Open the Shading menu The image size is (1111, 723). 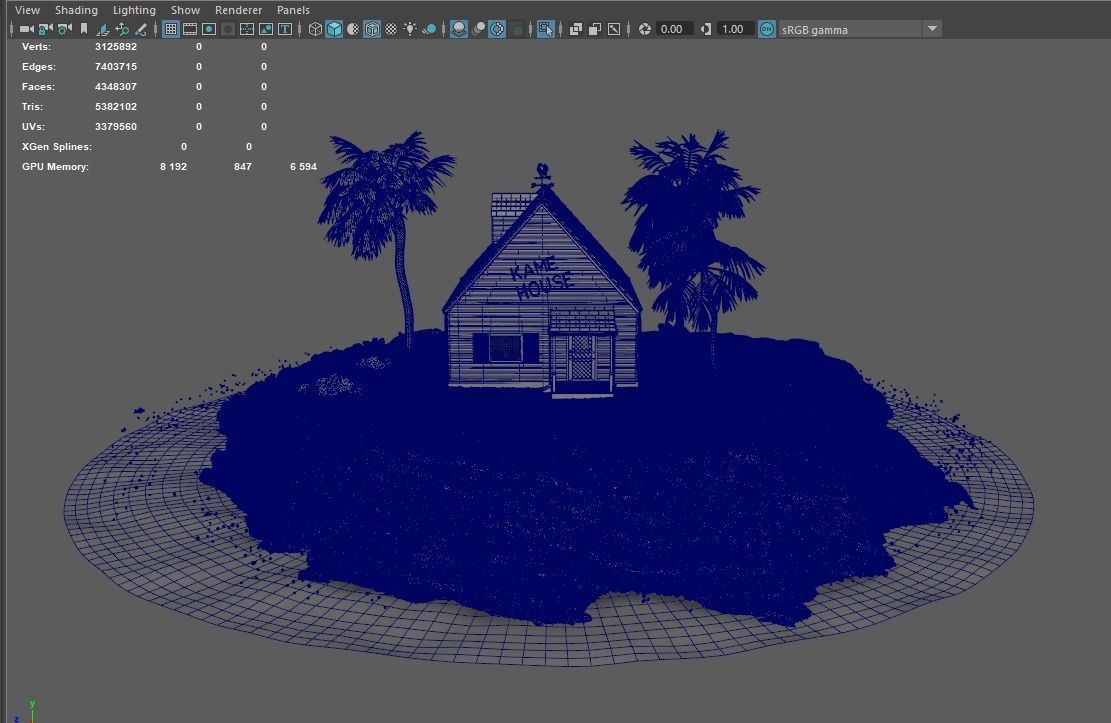click(77, 10)
